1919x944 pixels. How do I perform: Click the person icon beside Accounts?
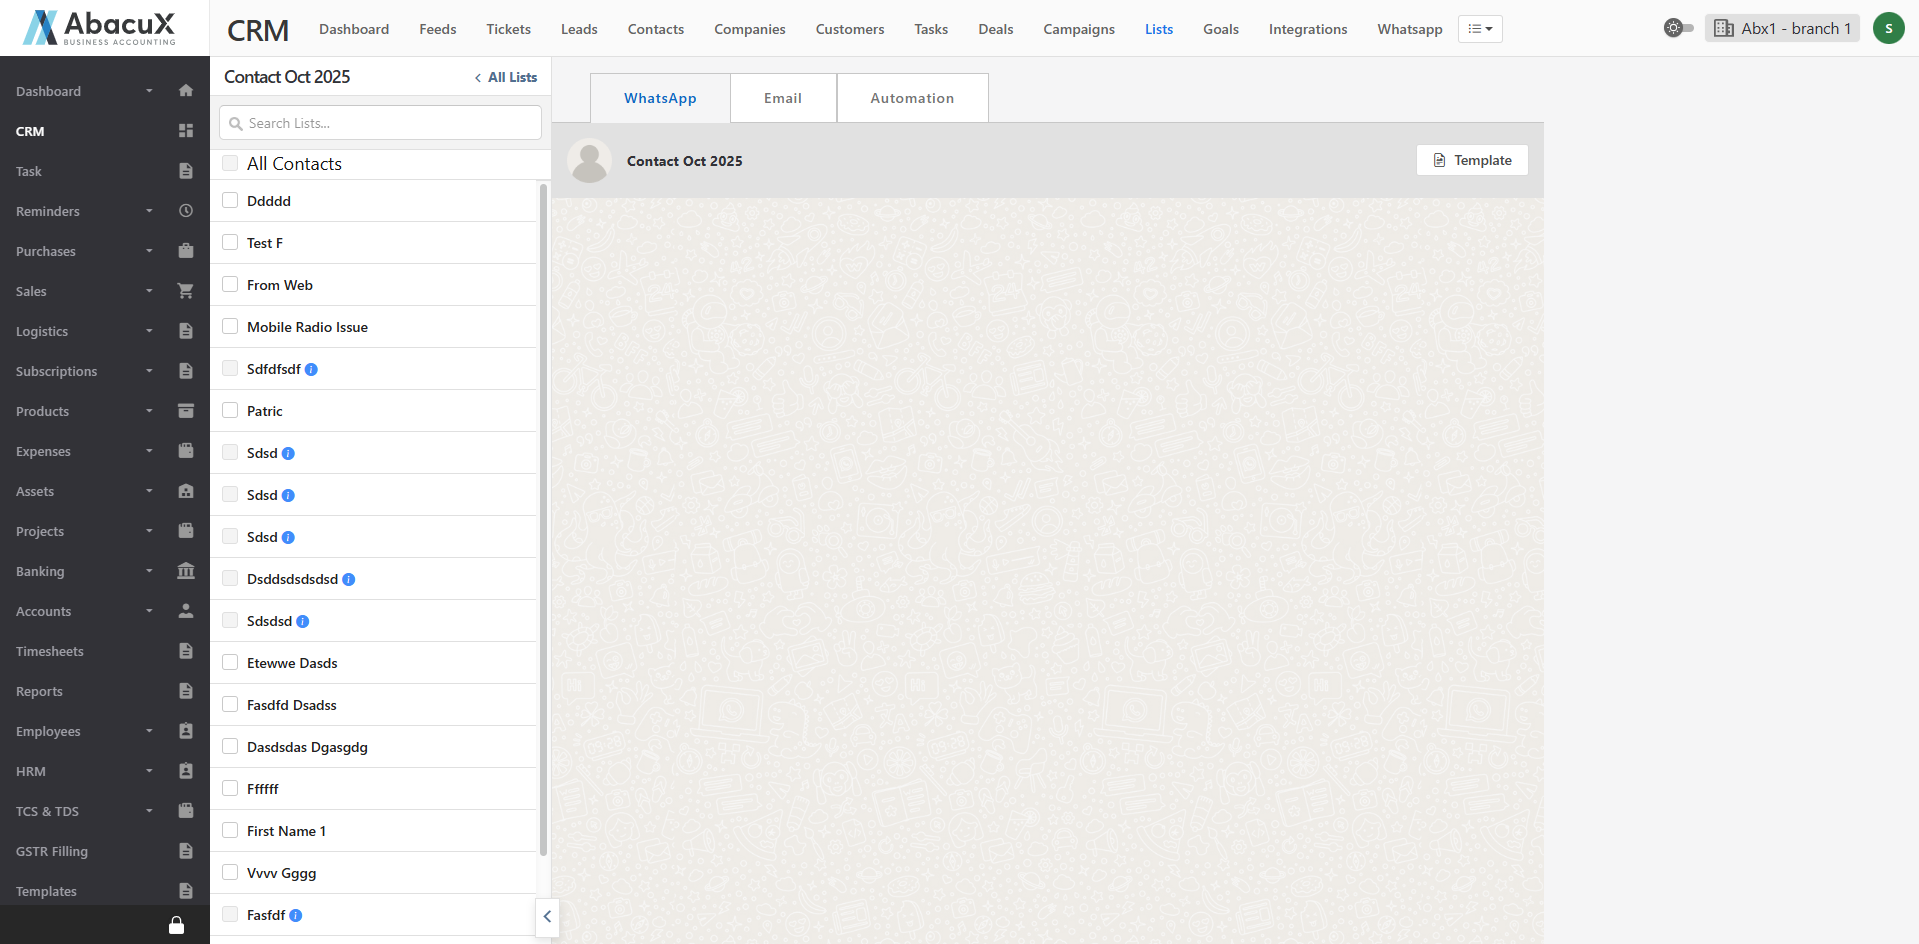tap(185, 611)
